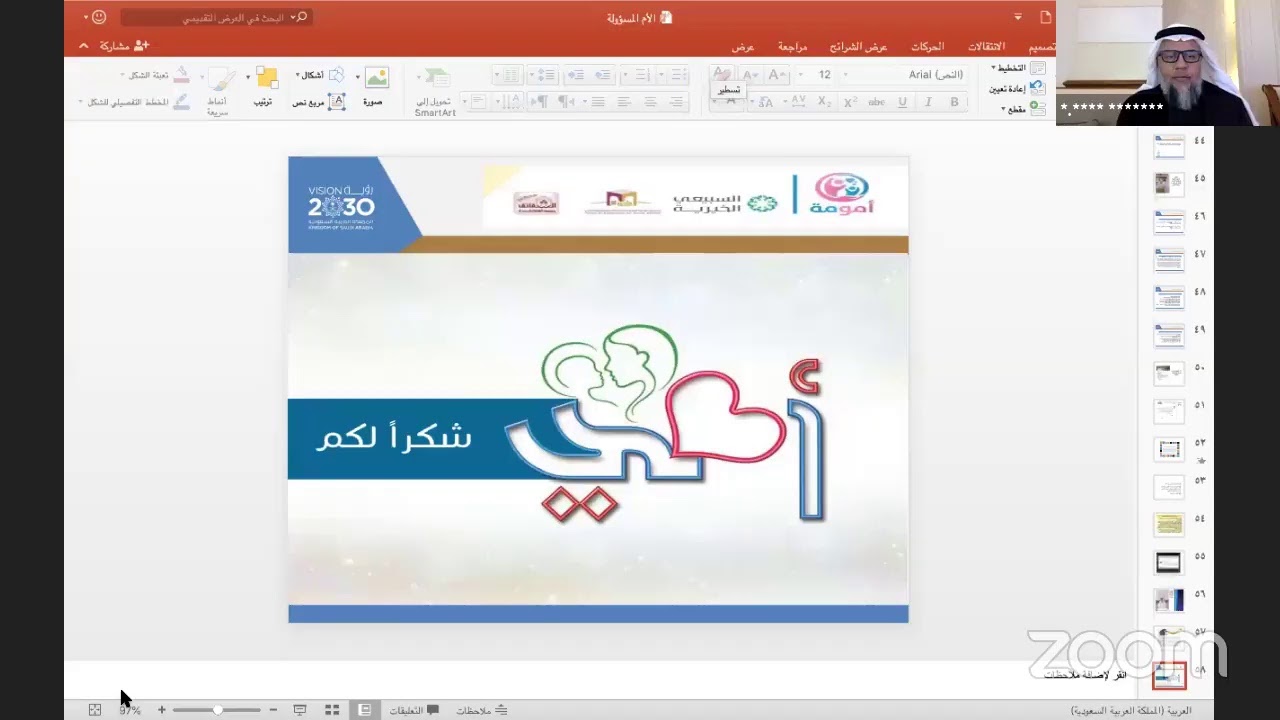Toggle strikethrough abc formatting
Screen dimensions: 1280x720
(x=876, y=102)
